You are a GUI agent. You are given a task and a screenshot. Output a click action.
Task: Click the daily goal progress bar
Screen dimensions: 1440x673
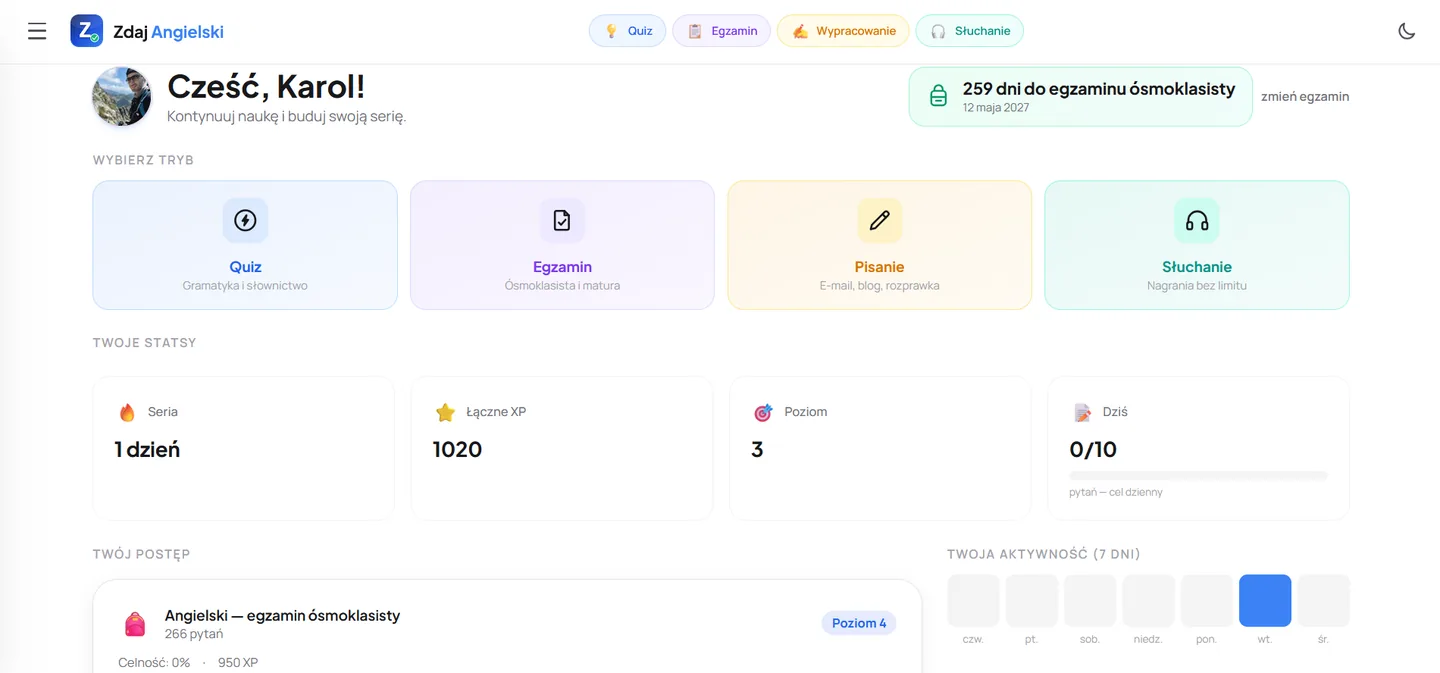tap(1198, 475)
